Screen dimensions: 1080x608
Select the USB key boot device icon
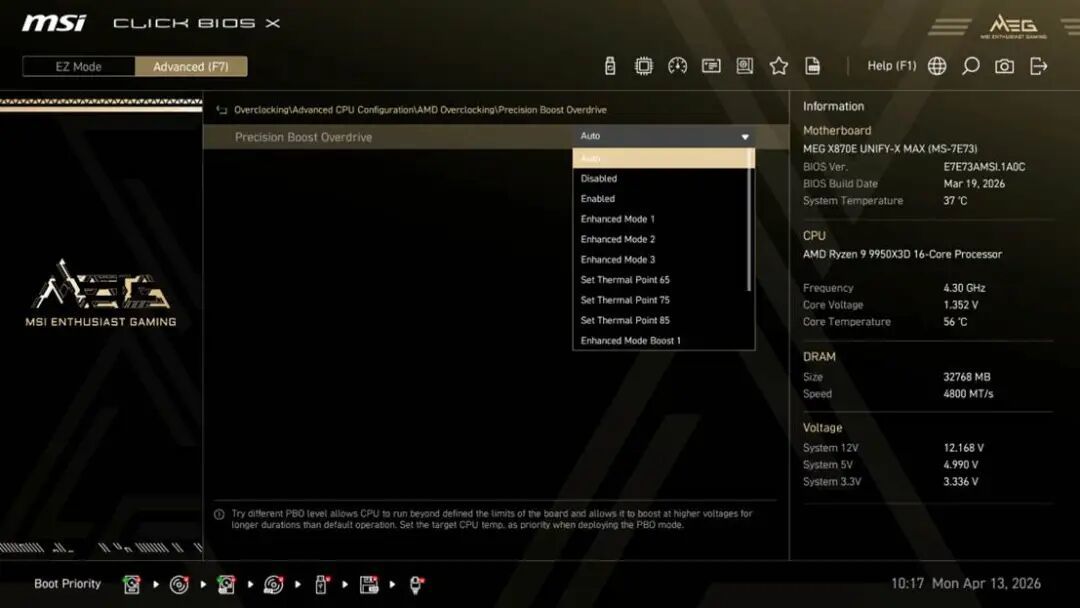pyautogui.click(x=321, y=585)
